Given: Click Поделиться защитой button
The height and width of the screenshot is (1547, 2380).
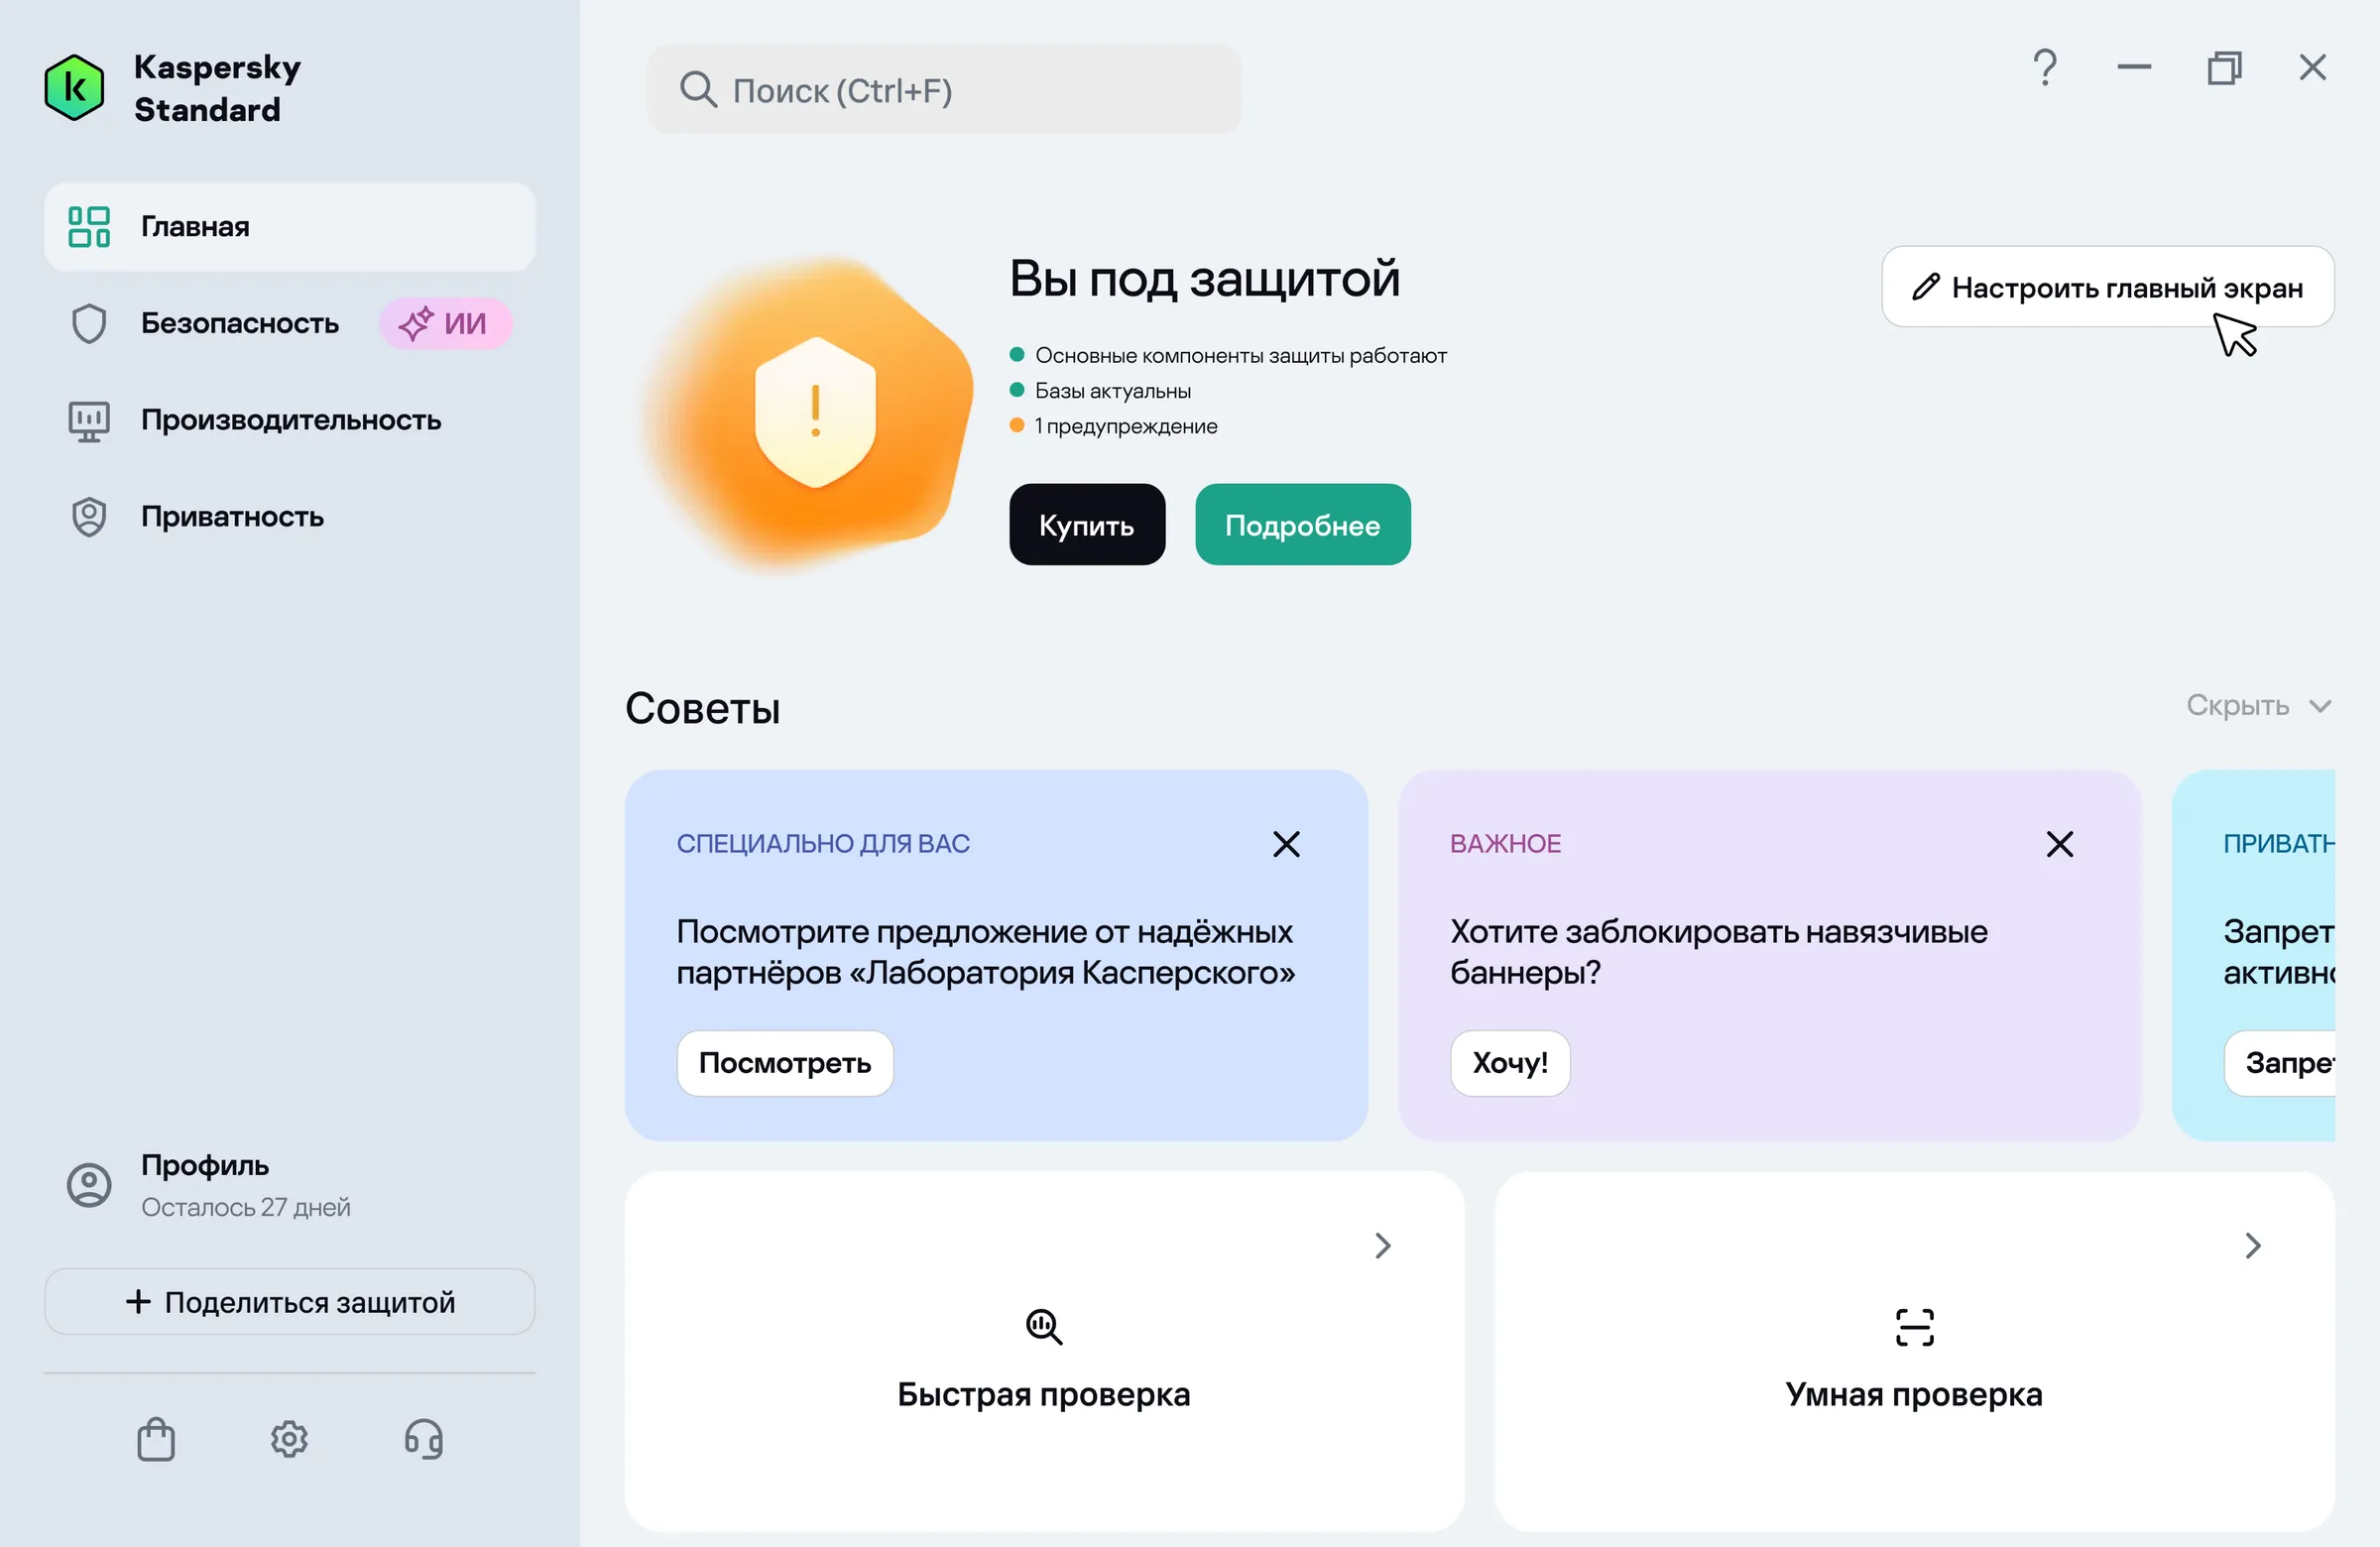Looking at the screenshot, I should click(290, 1301).
